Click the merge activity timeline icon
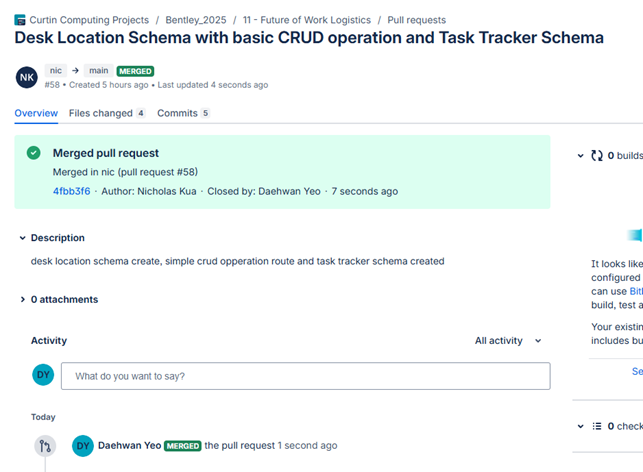The image size is (643, 472). [x=44, y=446]
